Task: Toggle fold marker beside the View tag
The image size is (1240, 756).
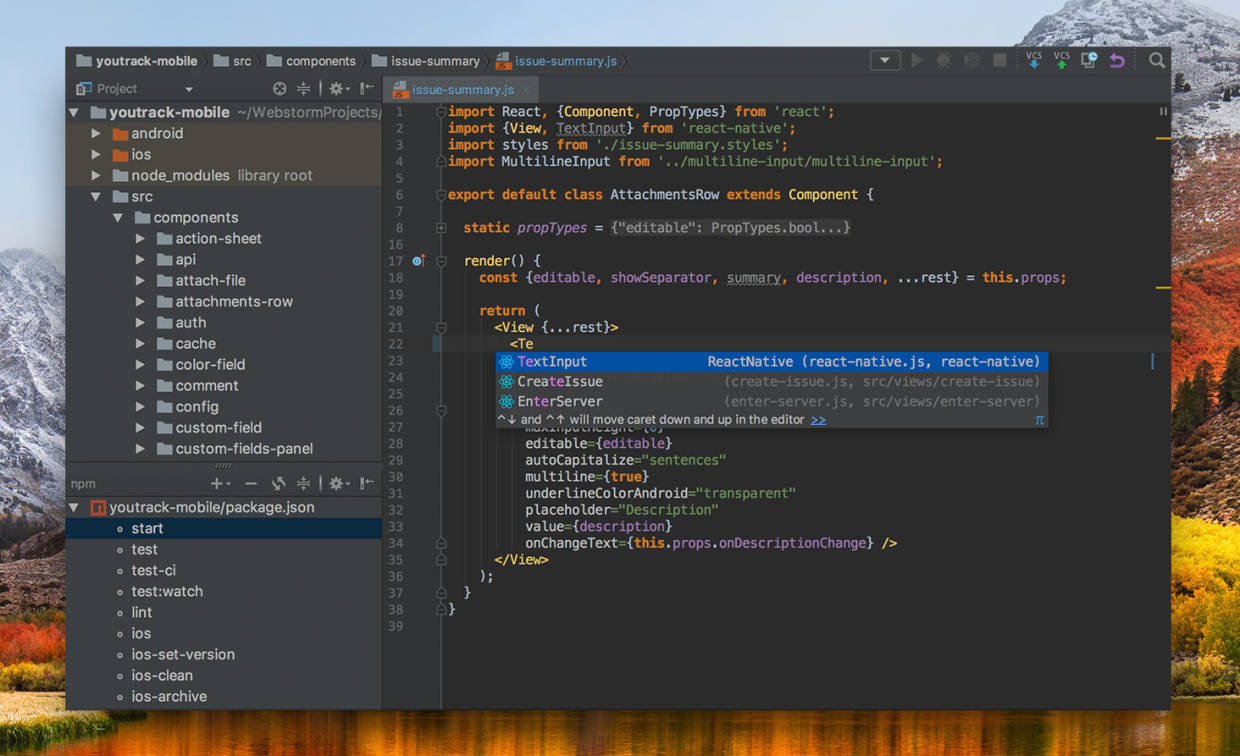Action: (x=441, y=327)
